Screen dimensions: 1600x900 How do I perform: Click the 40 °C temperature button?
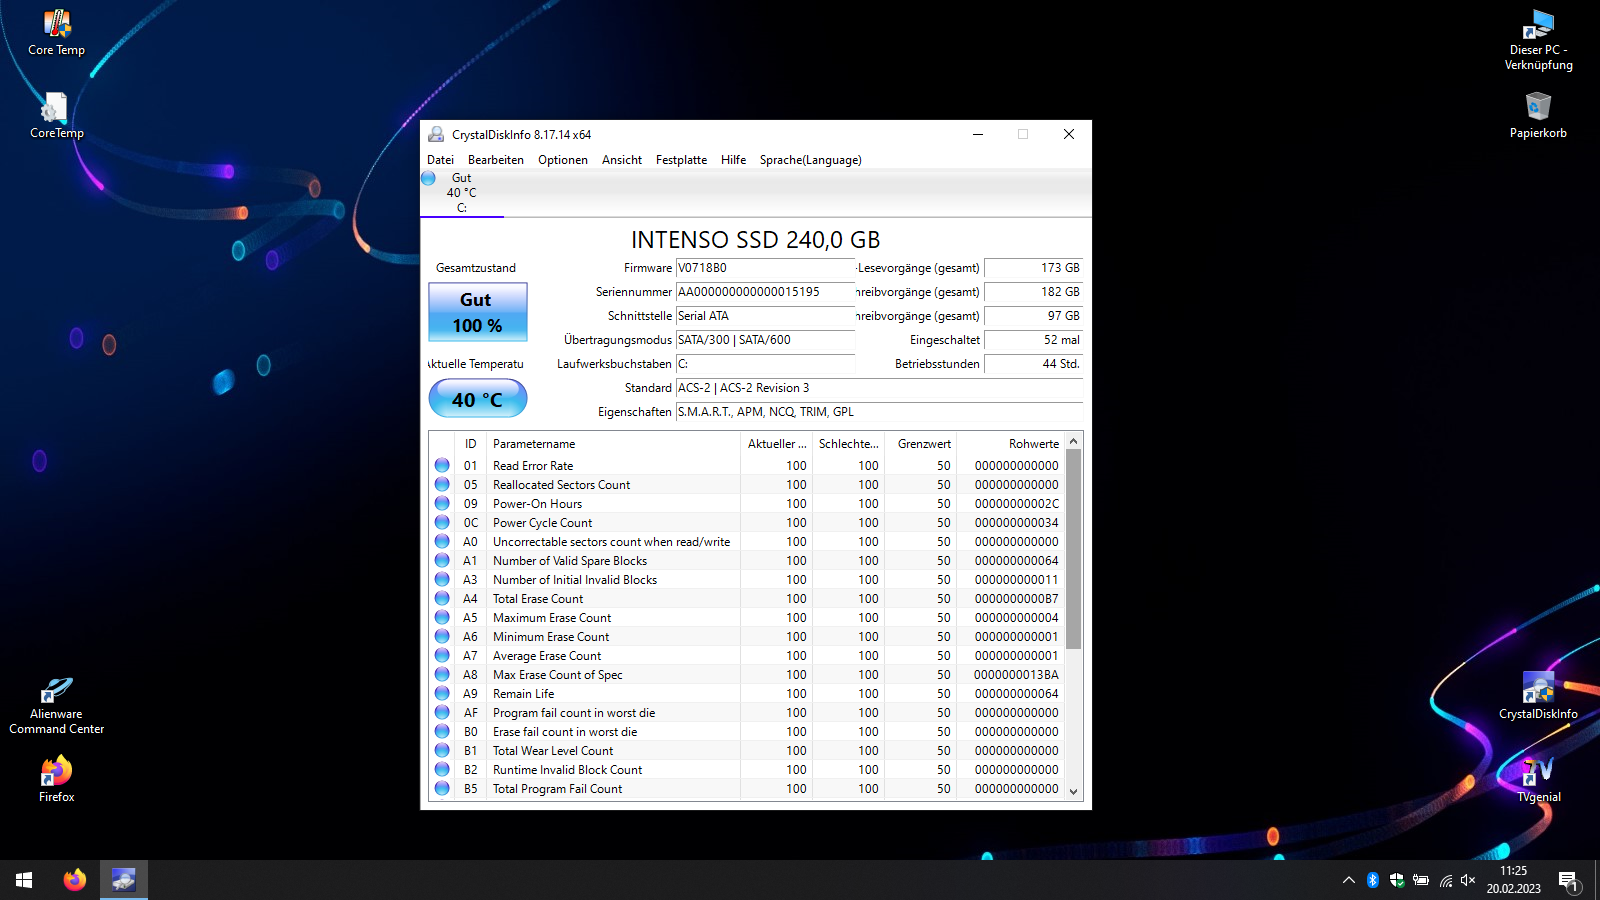point(478,399)
